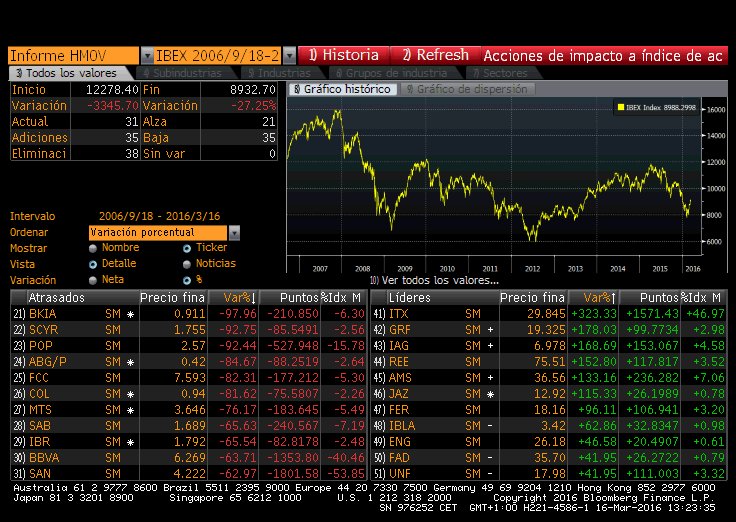Click the asterisk marker on JAZ row
The width and height of the screenshot is (736, 522).
pos(491,394)
